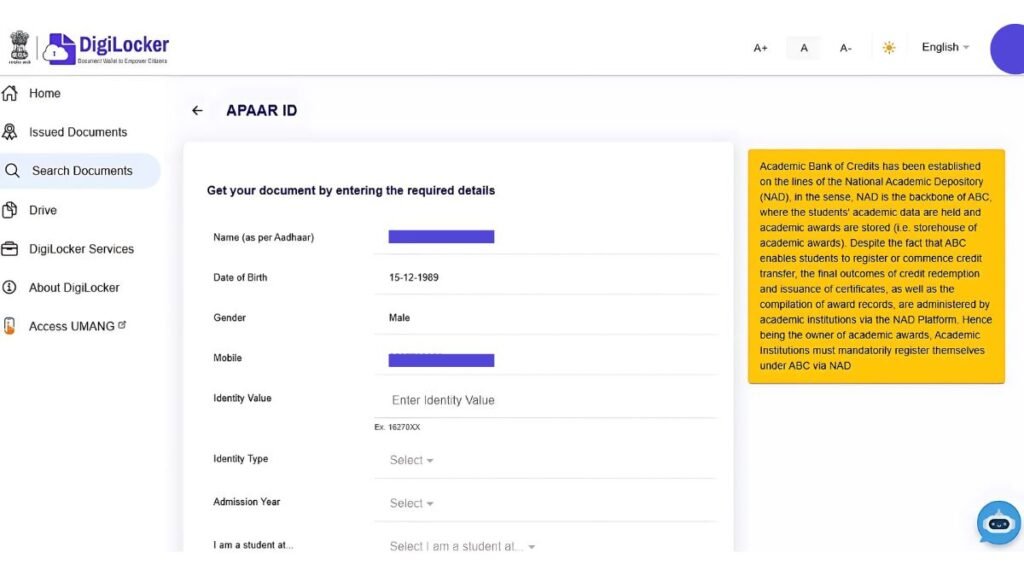Click the Enter Identity Value field
This screenshot has width=1024, height=576.
tap(546, 400)
